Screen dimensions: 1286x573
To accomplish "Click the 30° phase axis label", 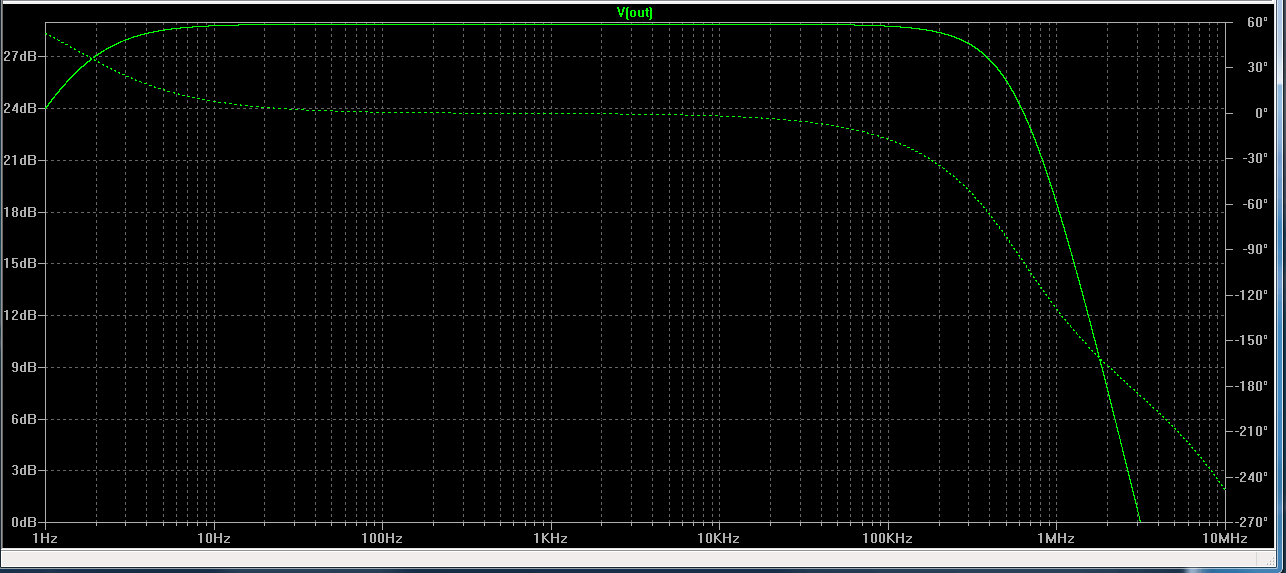I will point(1255,68).
